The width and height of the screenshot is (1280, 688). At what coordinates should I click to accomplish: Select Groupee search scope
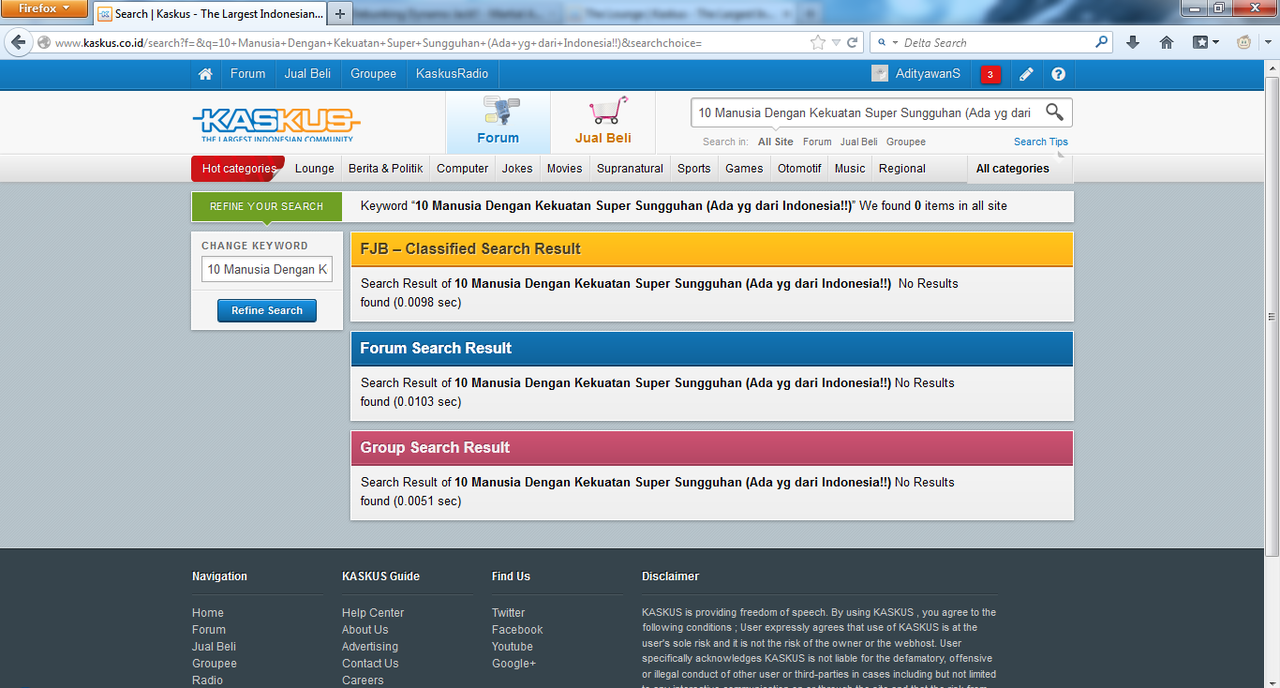click(x=906, y=142)
